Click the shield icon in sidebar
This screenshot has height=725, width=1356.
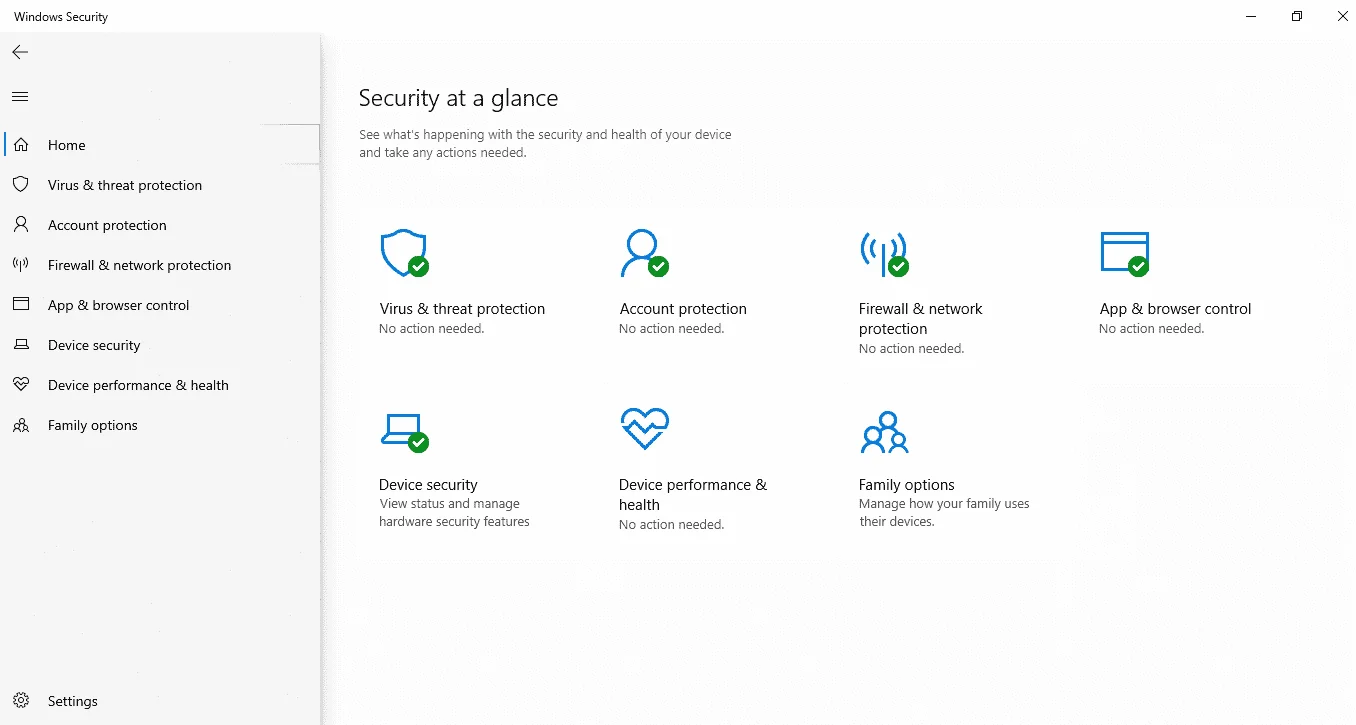point(21,185)
